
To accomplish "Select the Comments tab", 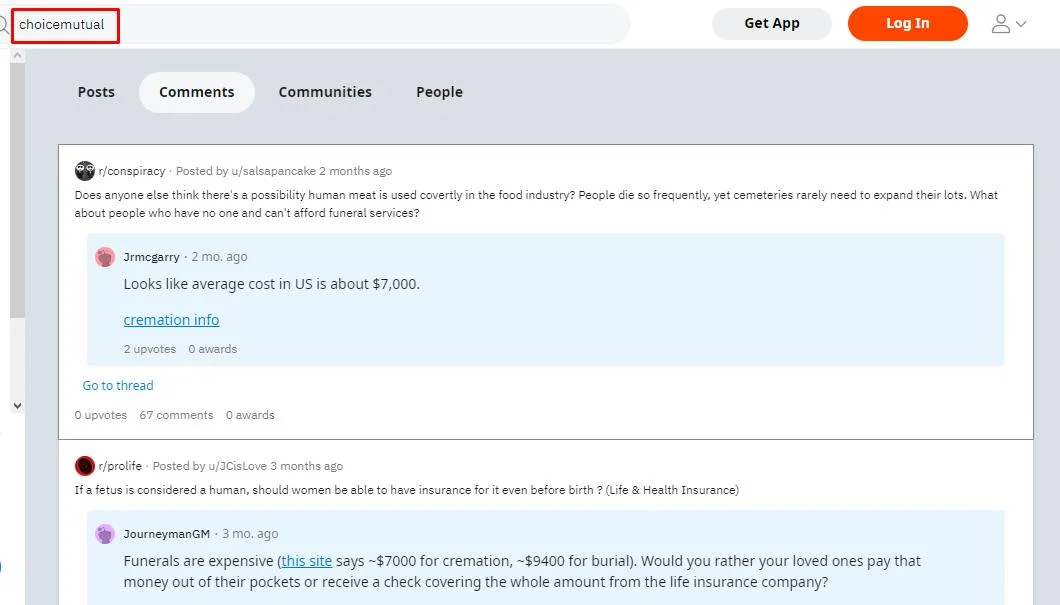I will coord(197,92).
